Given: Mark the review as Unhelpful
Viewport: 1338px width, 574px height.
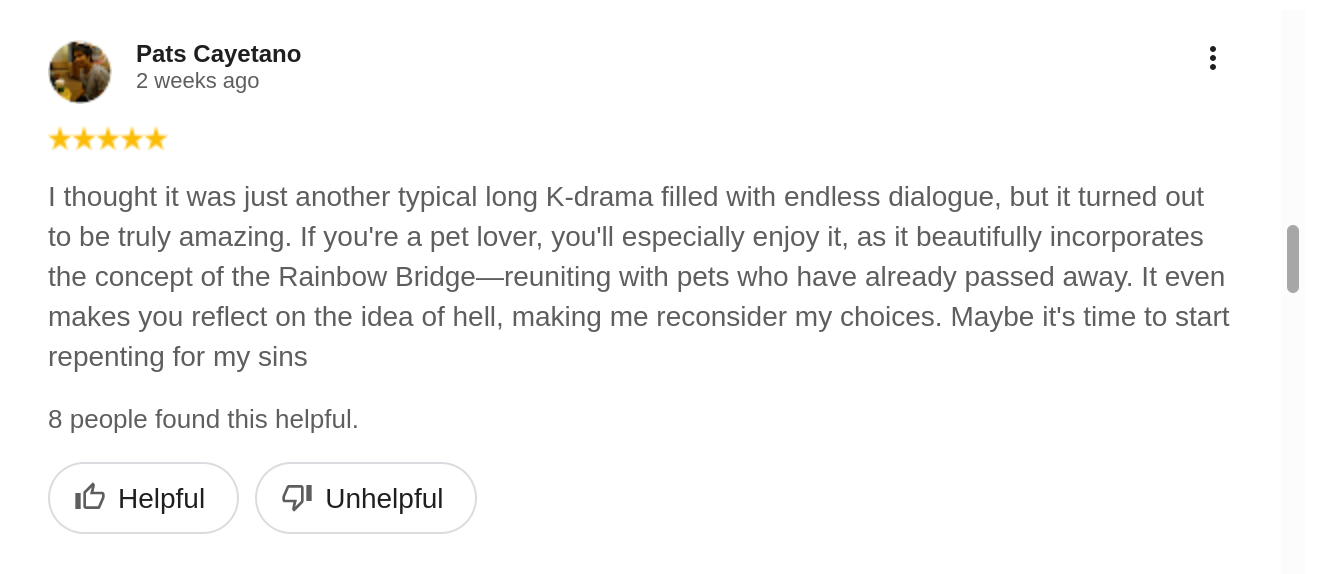Looking at the screenshot, I should pyautogui.click(x=365, y=498).
